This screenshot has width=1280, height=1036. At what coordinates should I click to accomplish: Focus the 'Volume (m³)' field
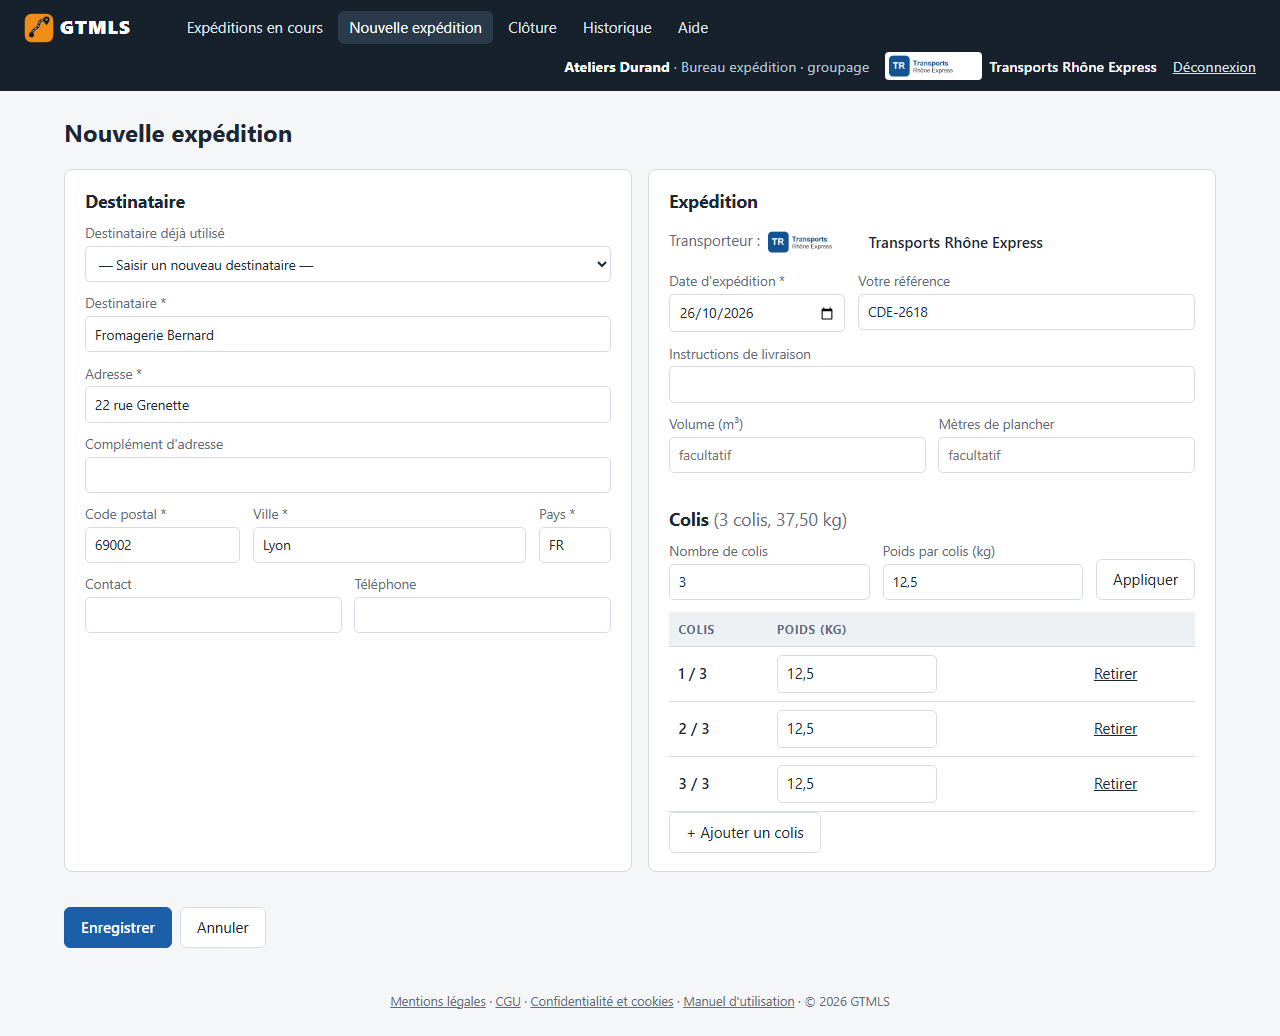point(797,455)
